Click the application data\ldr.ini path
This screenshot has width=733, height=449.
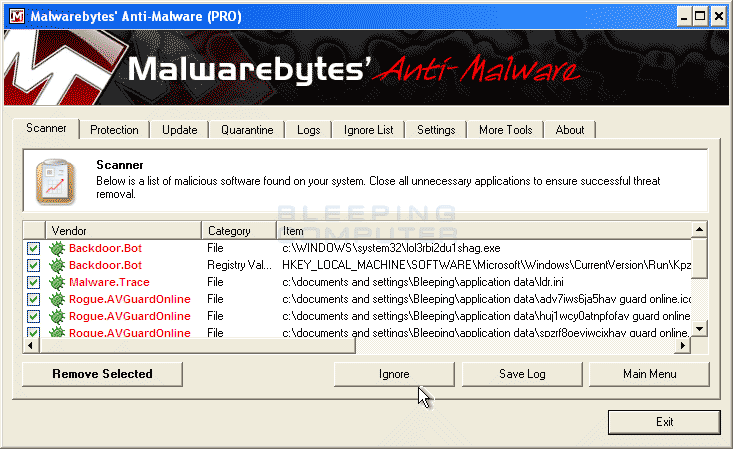423,282
